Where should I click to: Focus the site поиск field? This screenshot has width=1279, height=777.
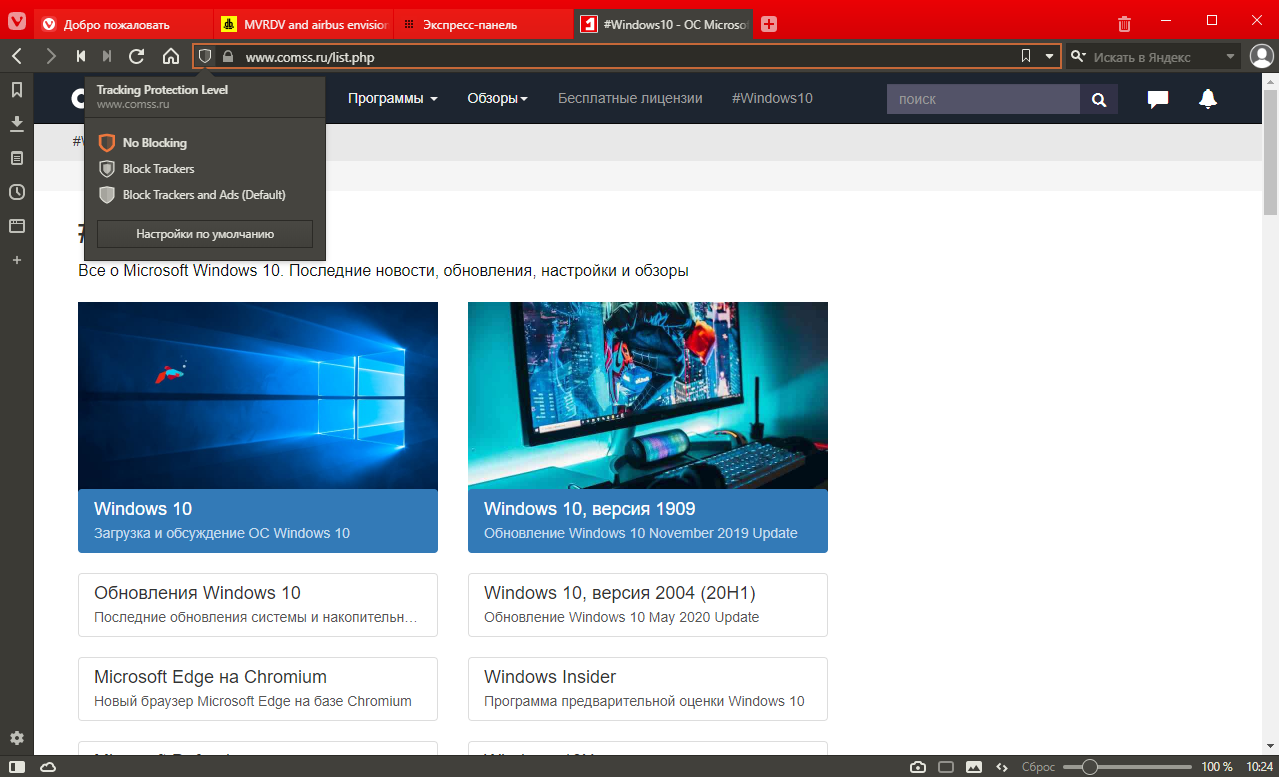983,99
